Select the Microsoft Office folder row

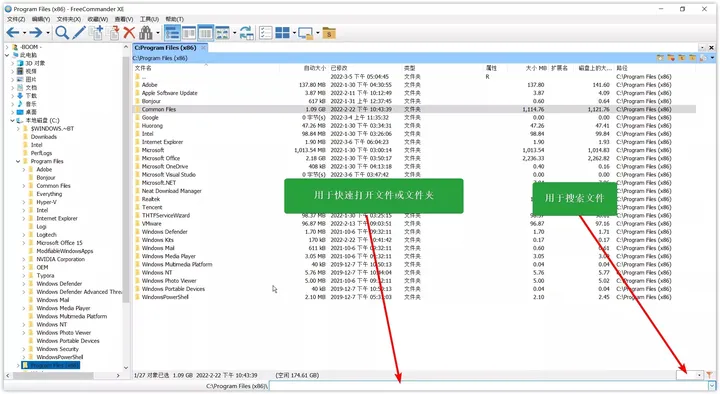click(414, 158)
